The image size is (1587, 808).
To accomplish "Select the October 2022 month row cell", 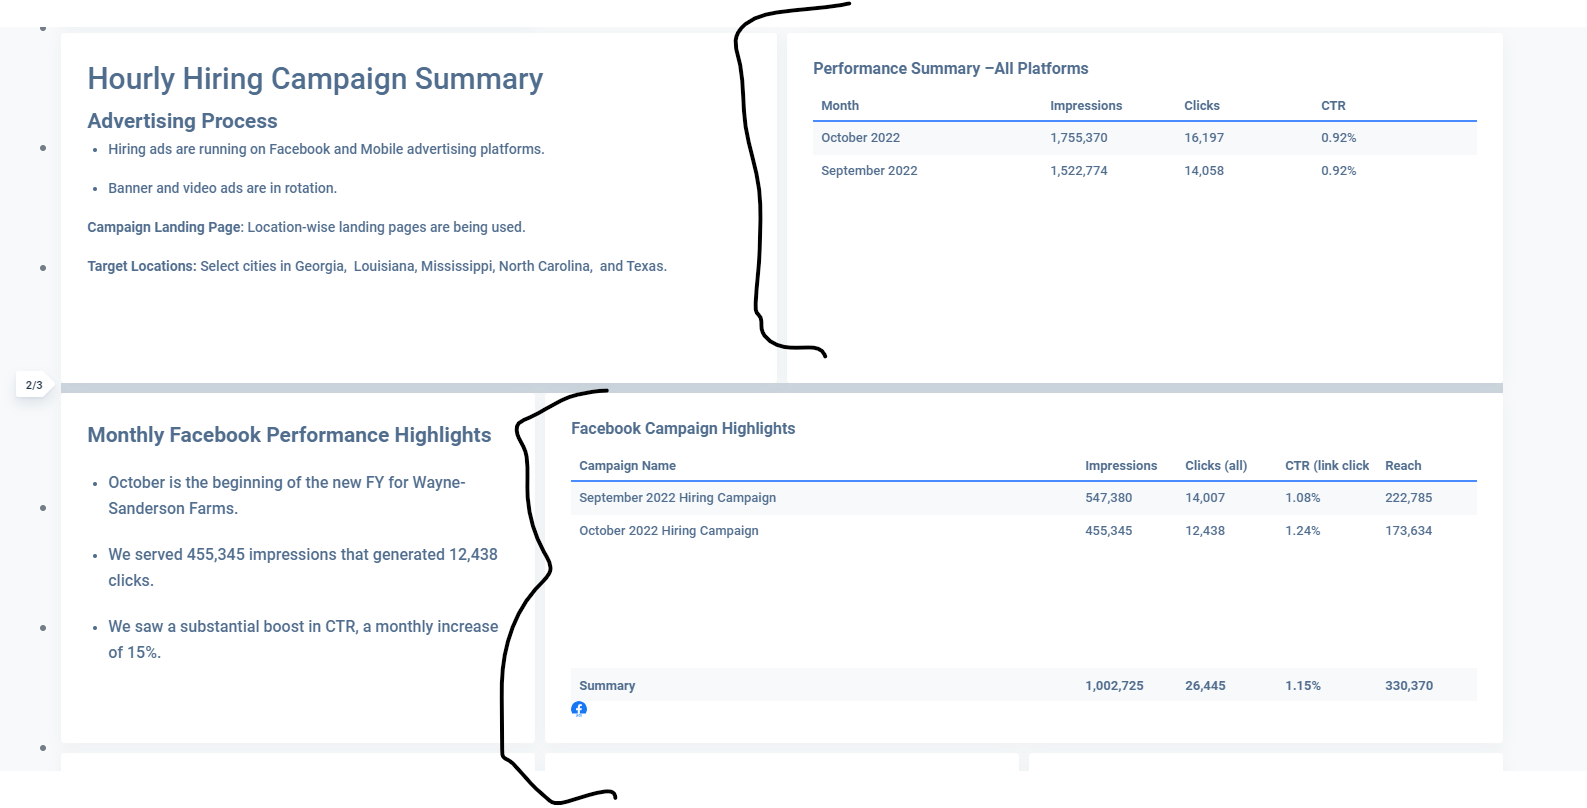I will click(x=860, y=138).
